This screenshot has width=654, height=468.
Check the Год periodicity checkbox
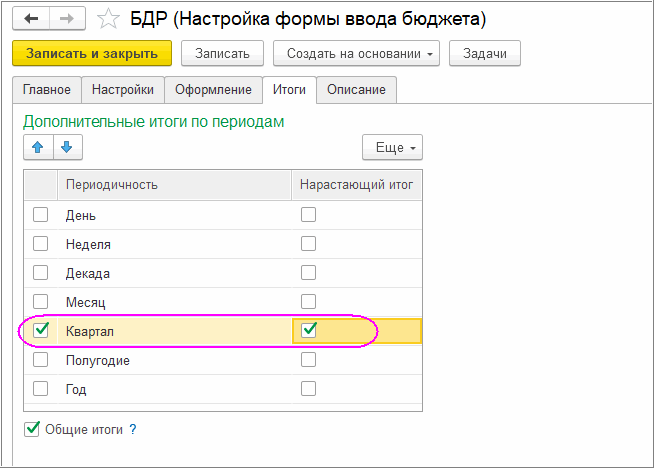point(40,388)
